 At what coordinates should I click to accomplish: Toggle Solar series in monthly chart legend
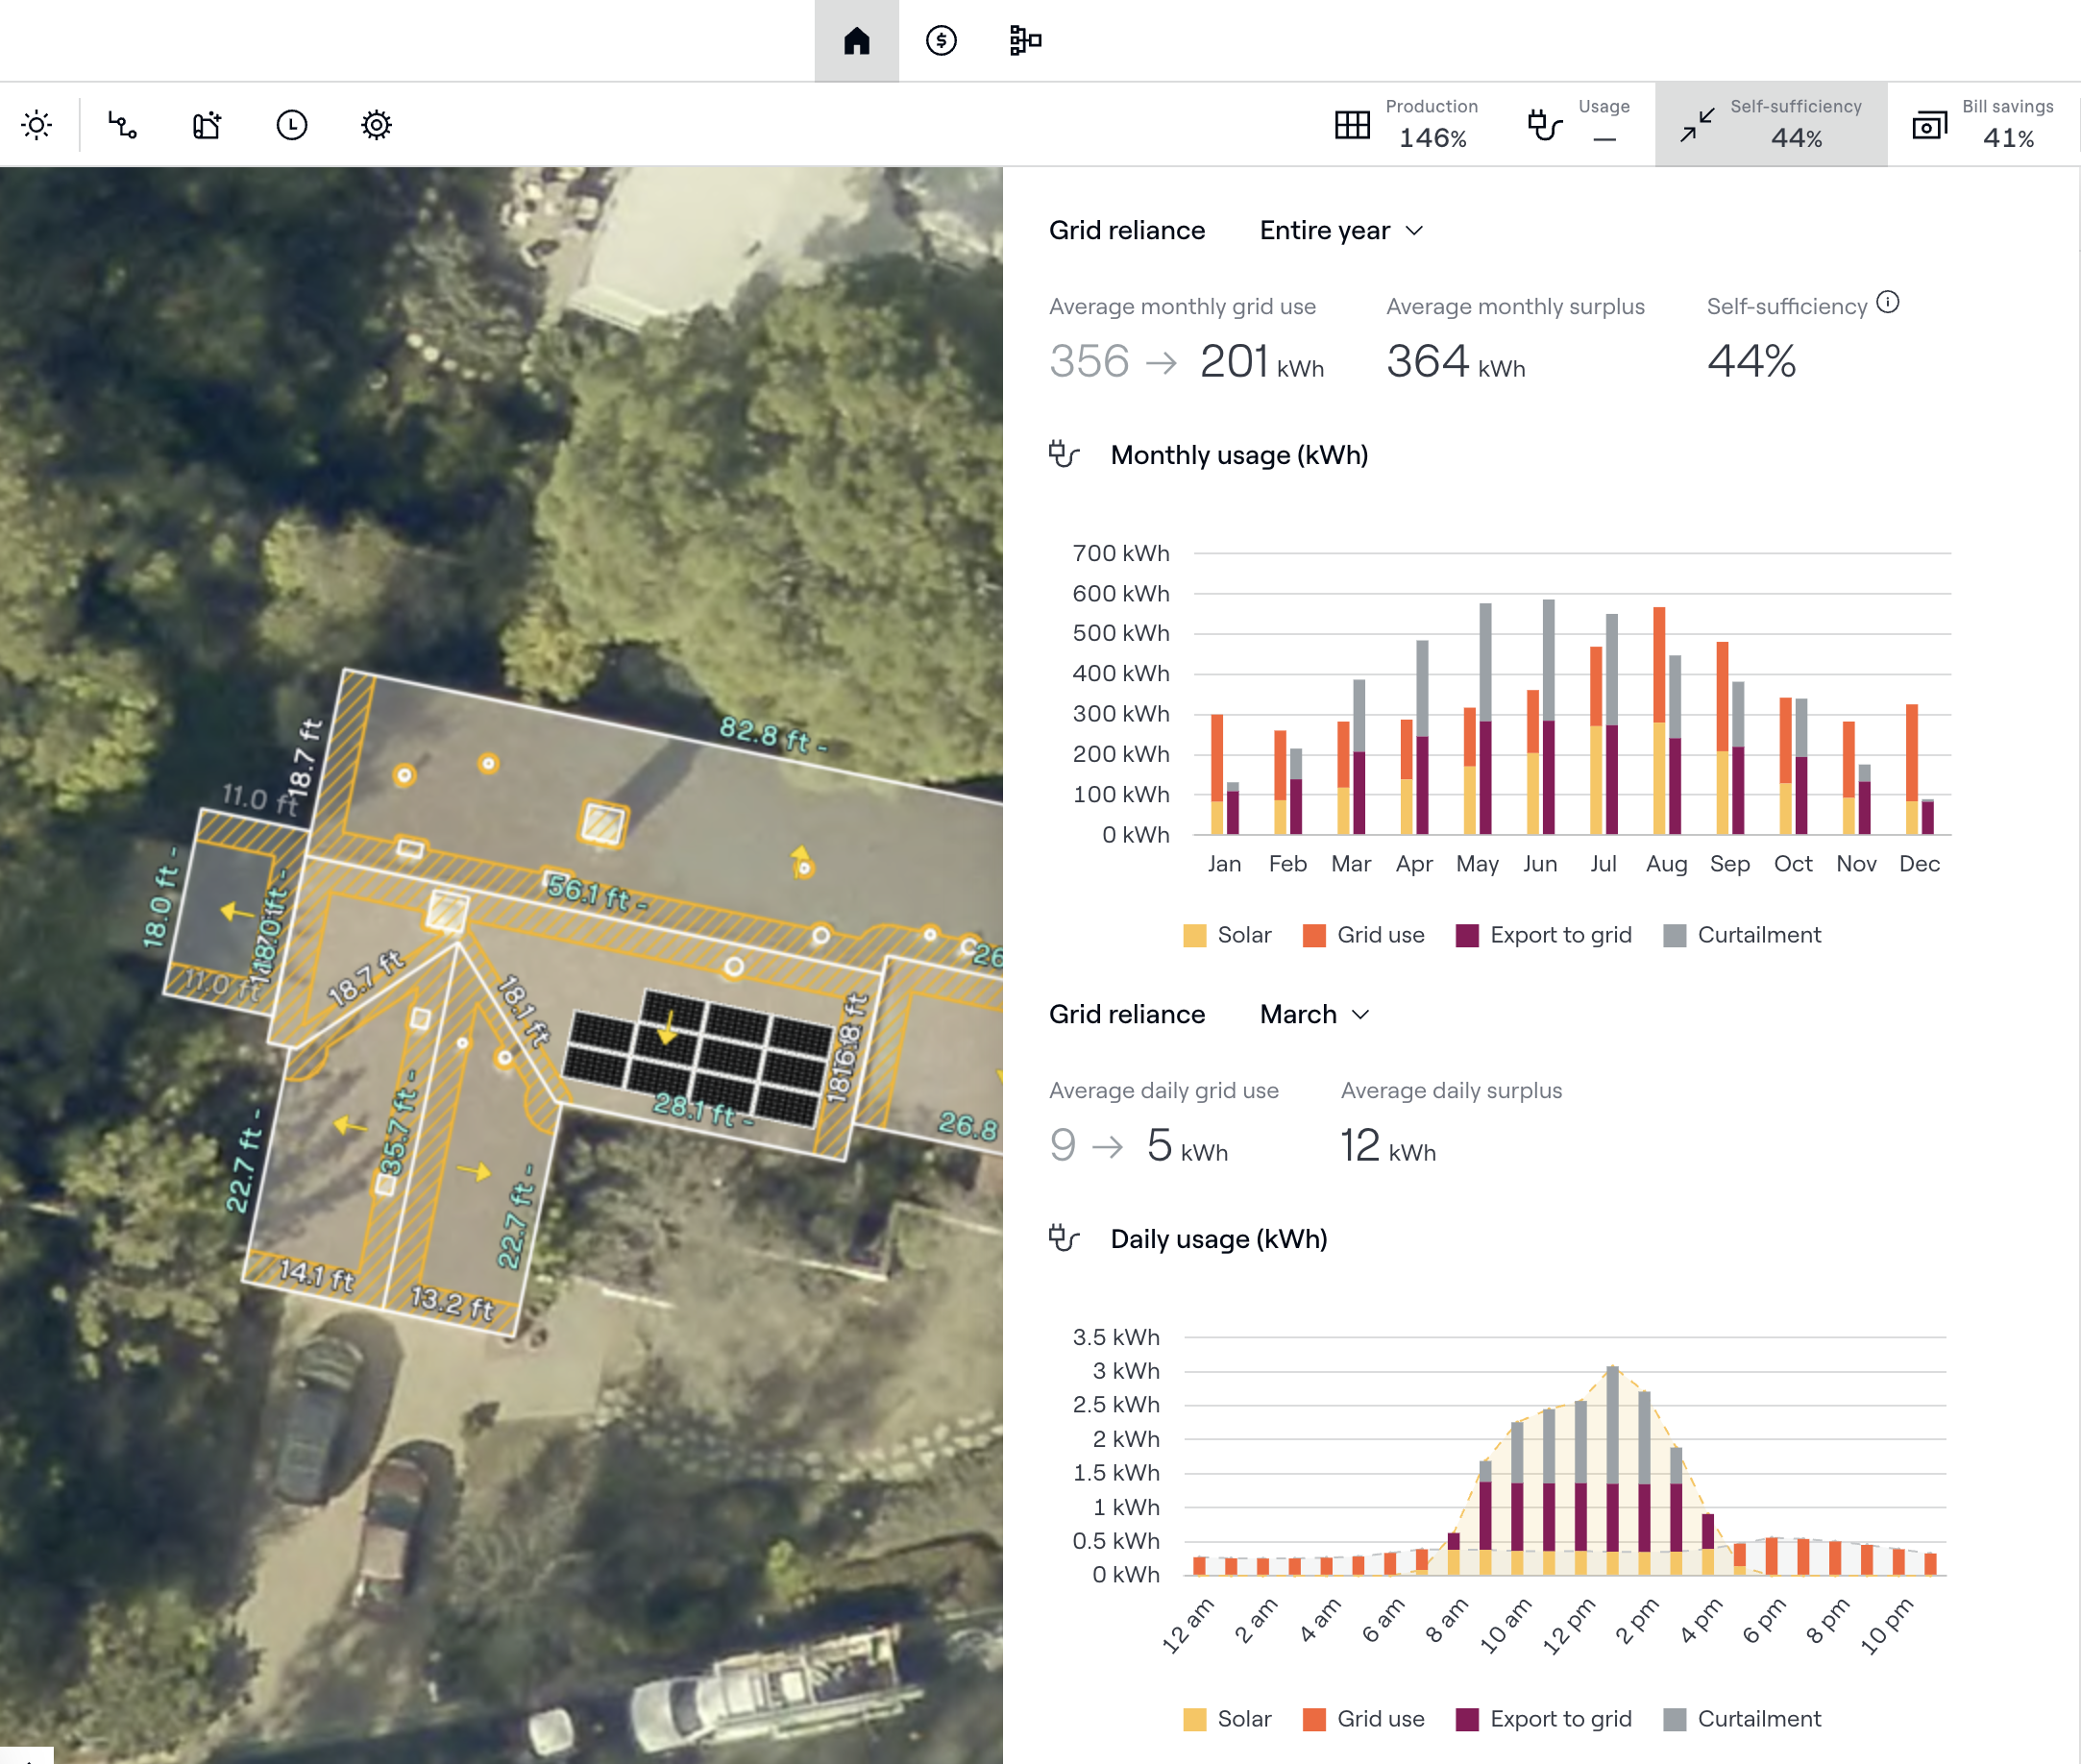pyautogui.click(x=1227, y=935)
